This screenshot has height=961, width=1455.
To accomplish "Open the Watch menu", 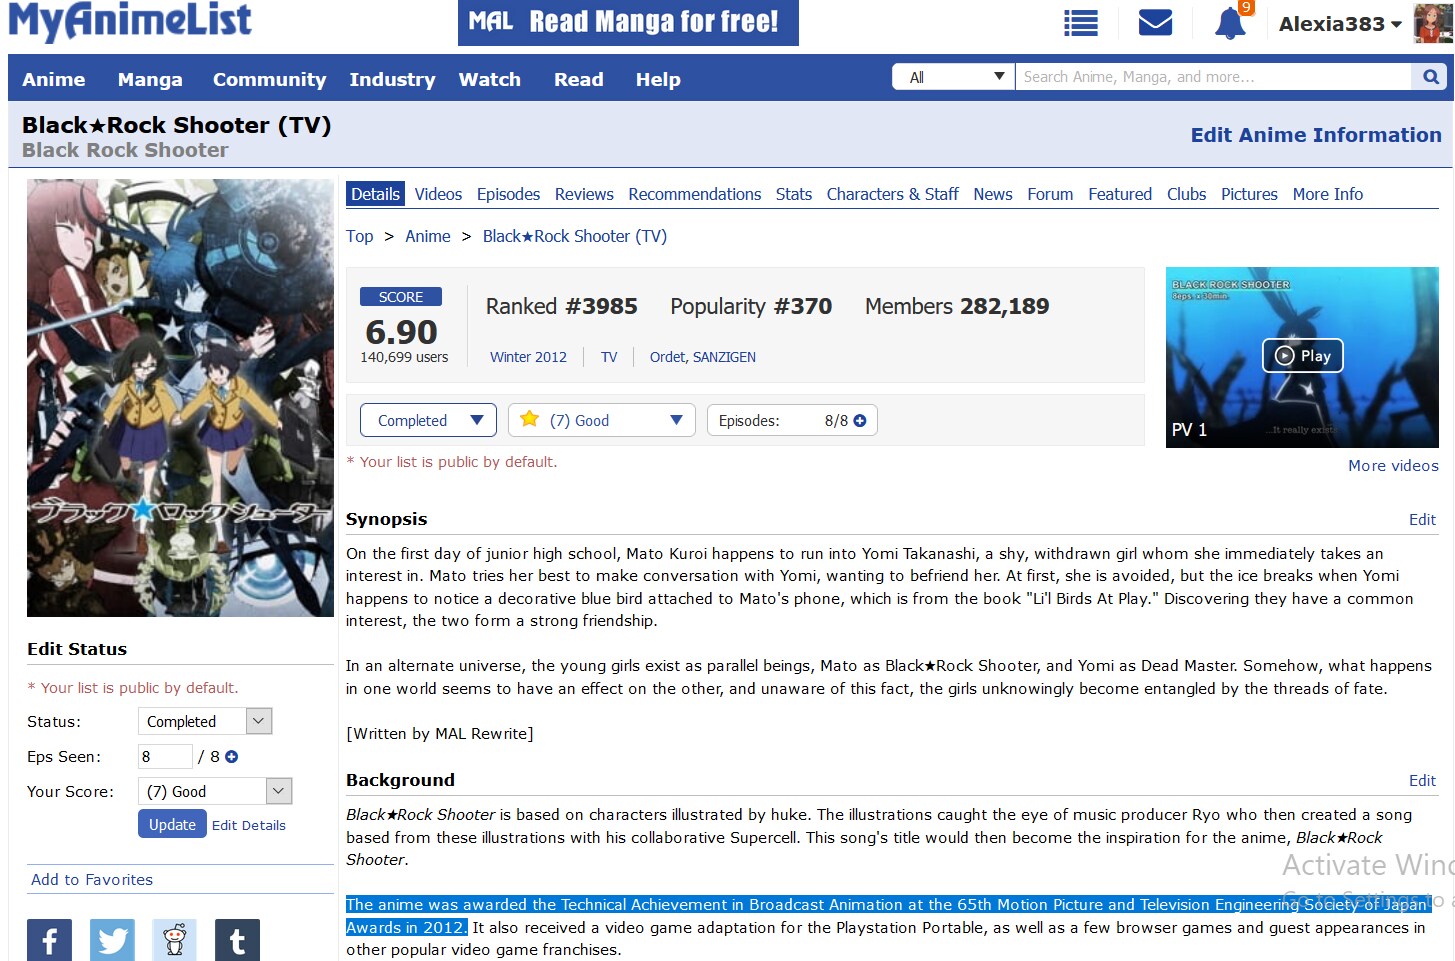I will (490, 79).
